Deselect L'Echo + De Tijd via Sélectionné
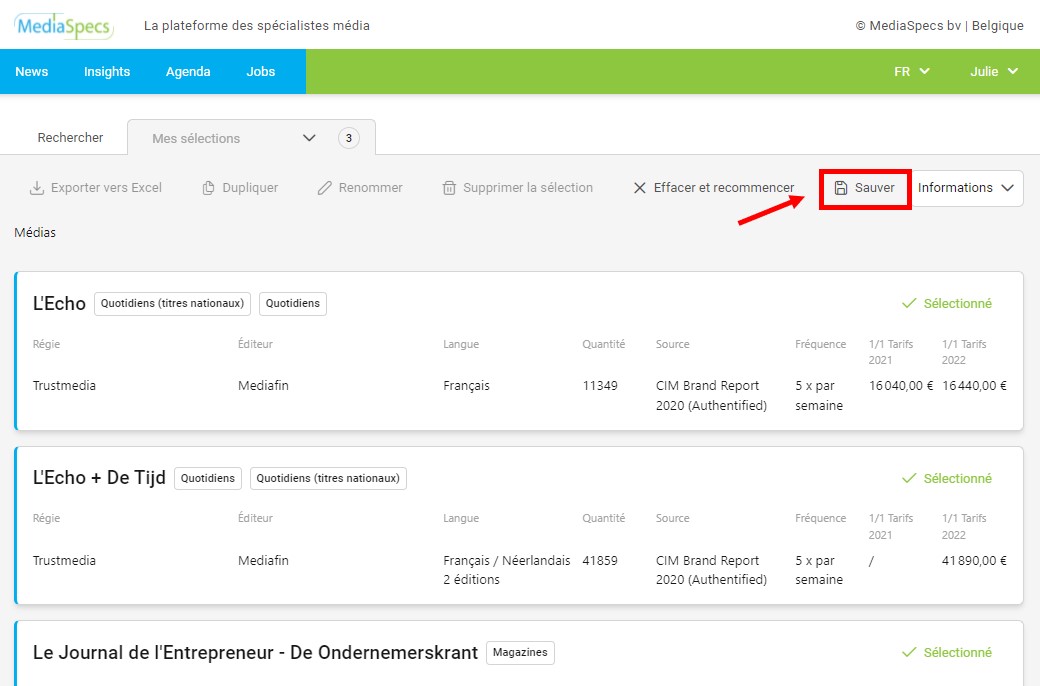 947,478
